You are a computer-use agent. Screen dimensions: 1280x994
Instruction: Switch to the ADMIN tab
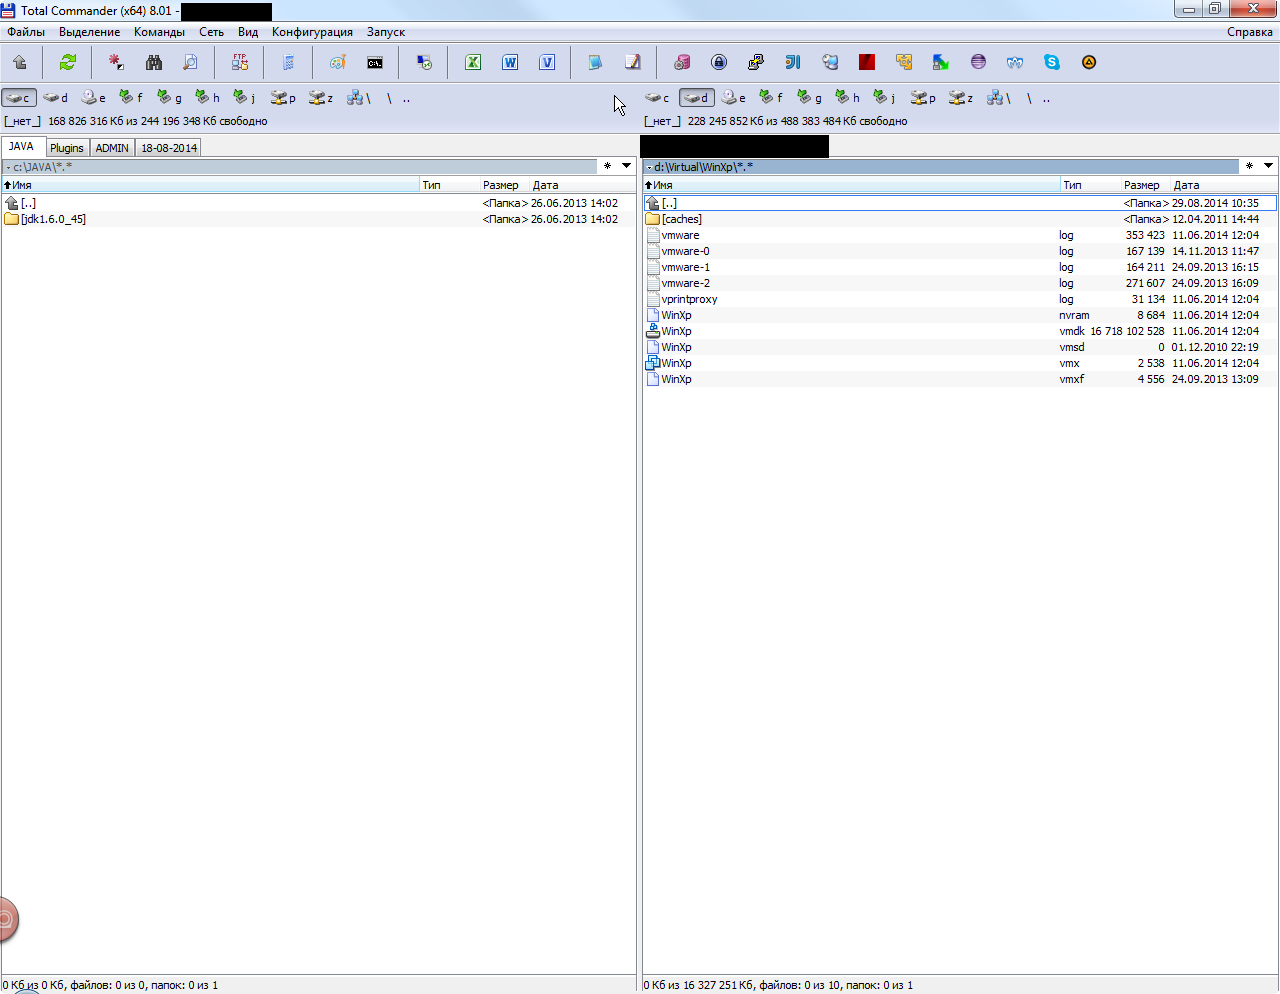point(112,148)
